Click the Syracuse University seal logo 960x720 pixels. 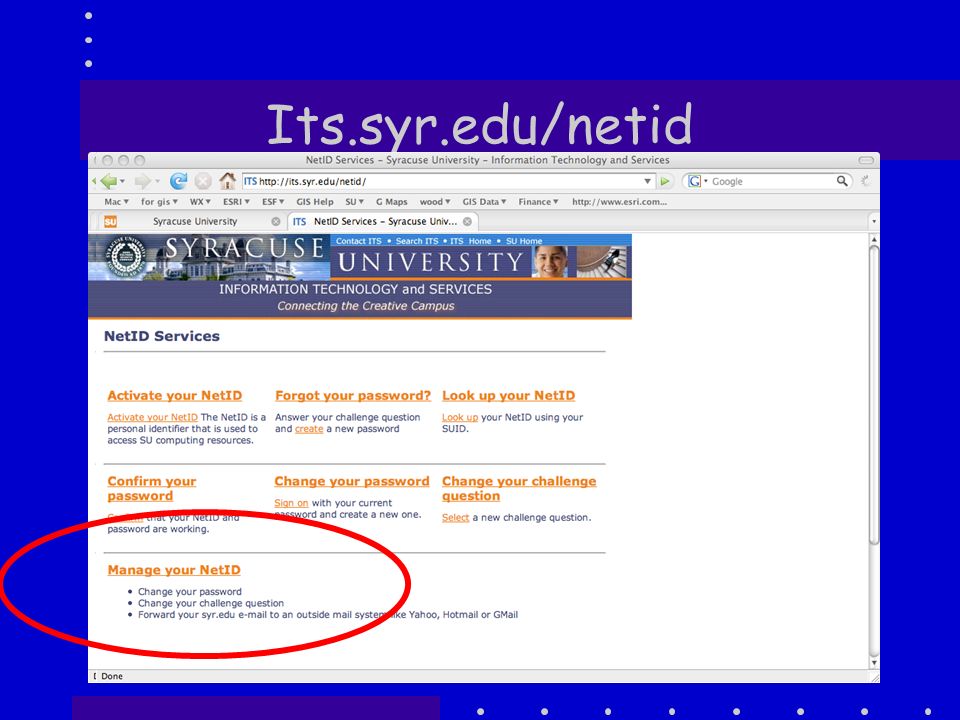point(125,257)
